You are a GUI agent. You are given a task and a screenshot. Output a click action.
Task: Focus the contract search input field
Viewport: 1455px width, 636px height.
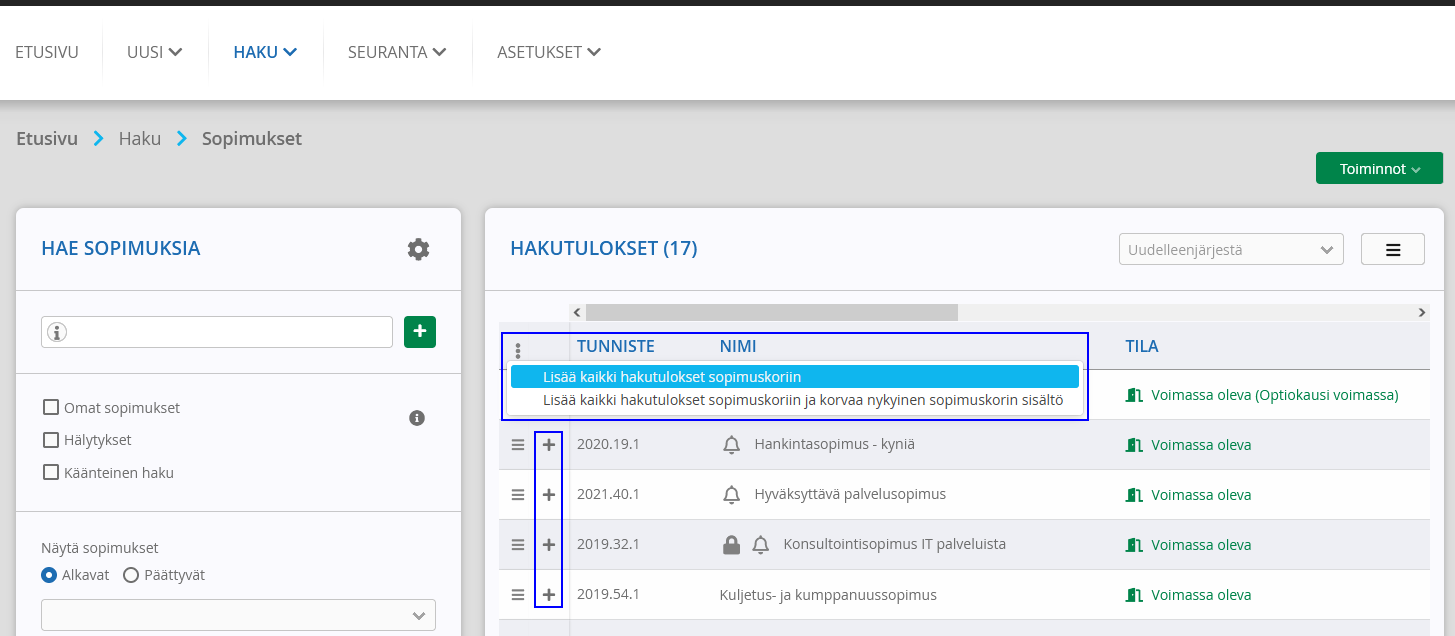tap(217, 332)
